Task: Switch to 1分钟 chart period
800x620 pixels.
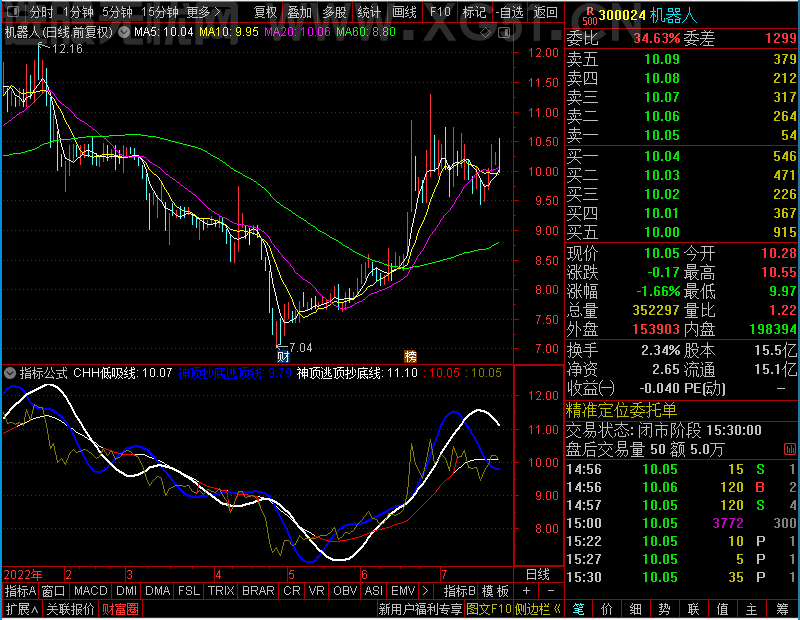Action: pyautogui.click(x=78, y=12)
